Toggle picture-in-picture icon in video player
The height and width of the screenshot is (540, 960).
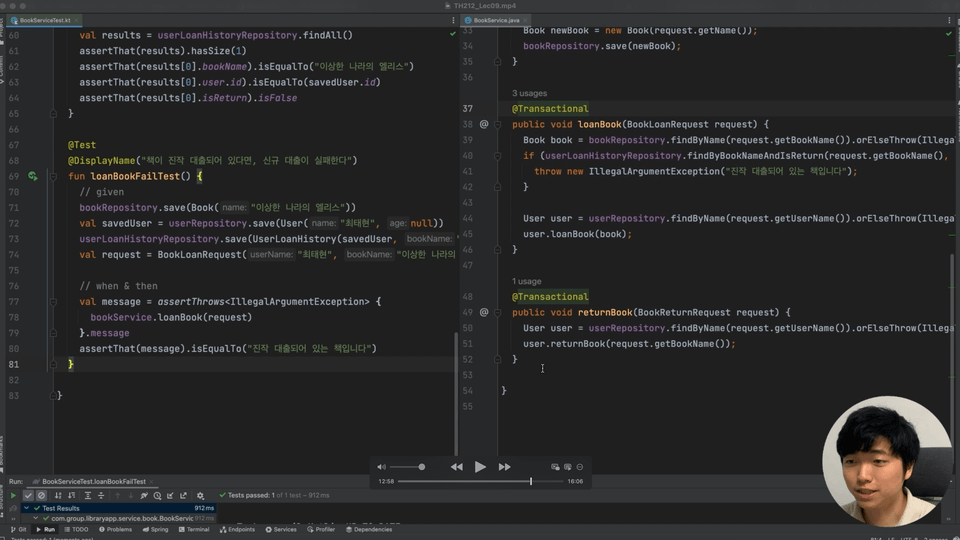click(x=556, y=467)
